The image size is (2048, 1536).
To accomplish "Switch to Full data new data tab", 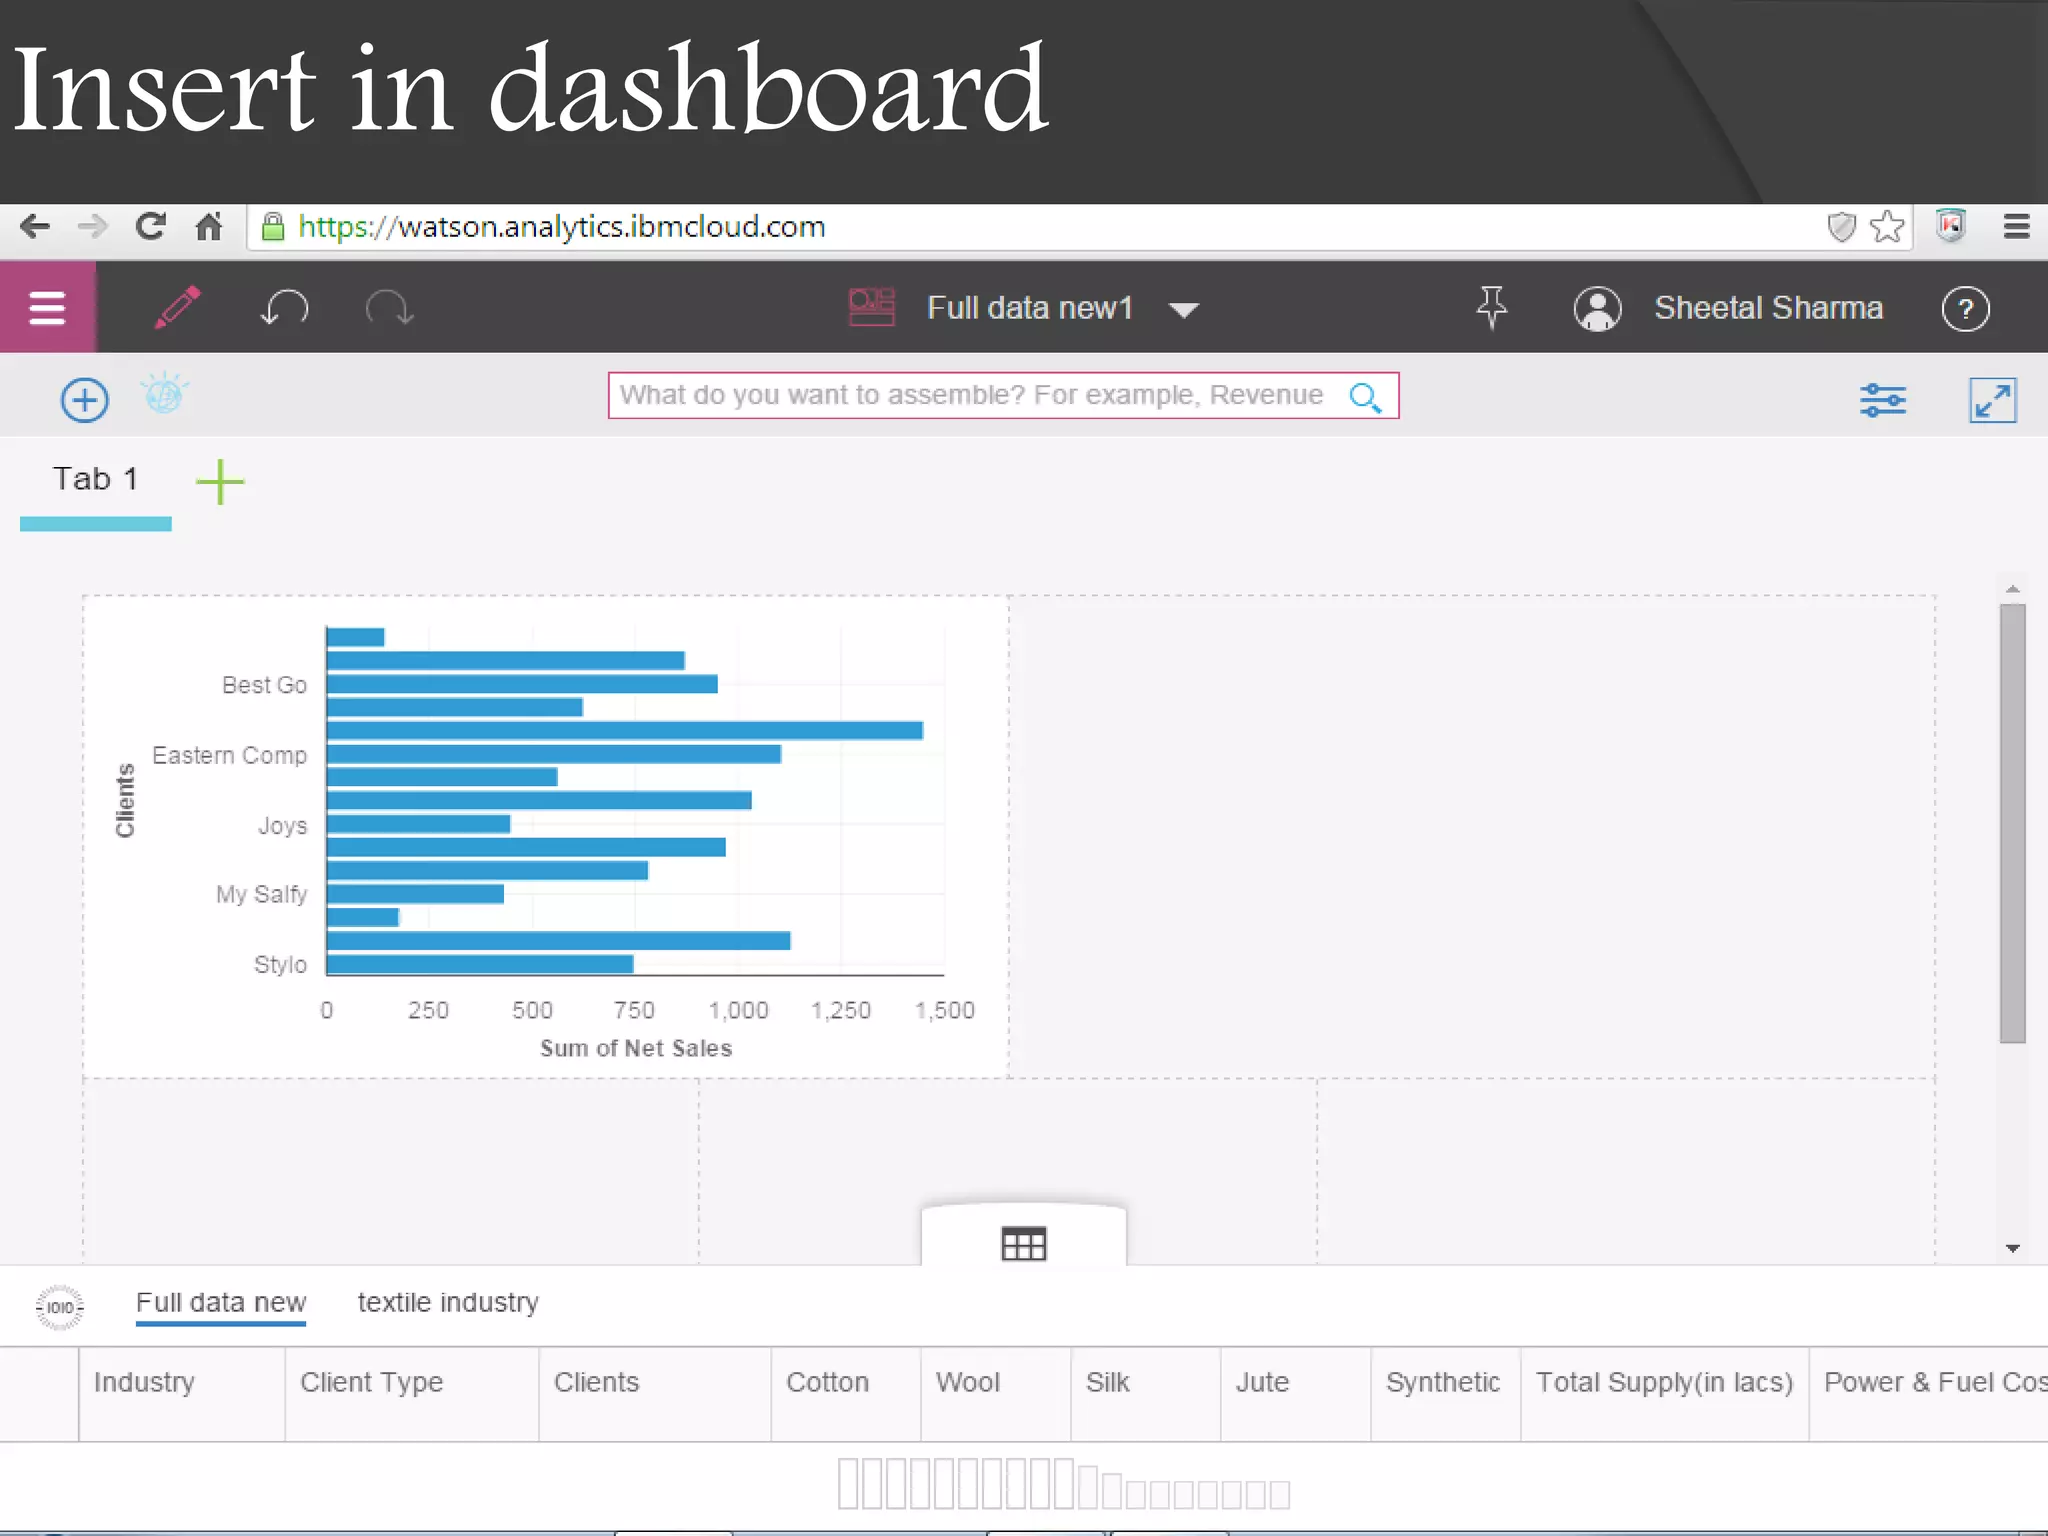I will 221,1302.
